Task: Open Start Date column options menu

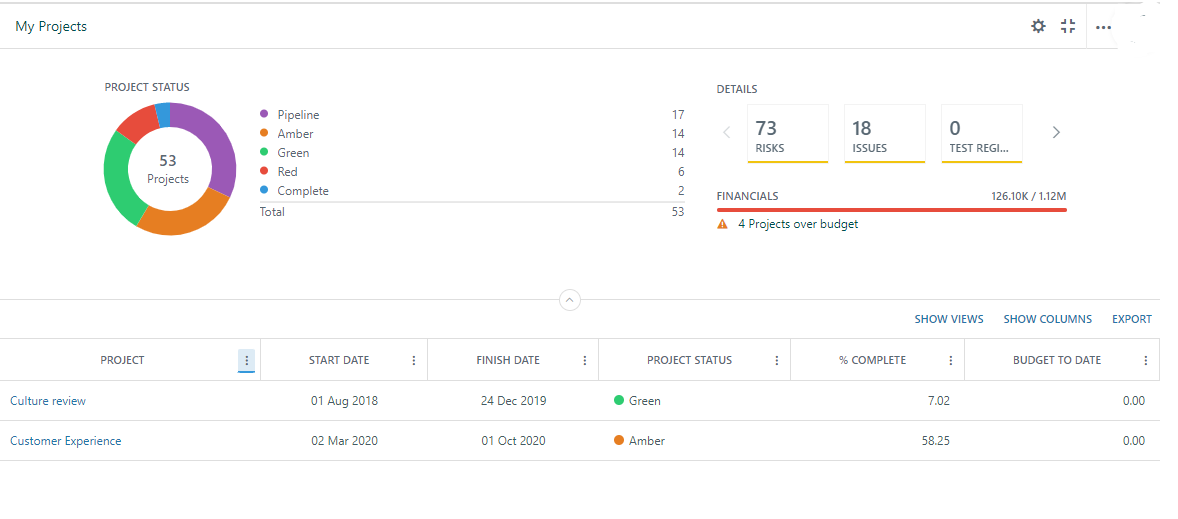Action: click(413, 361)
